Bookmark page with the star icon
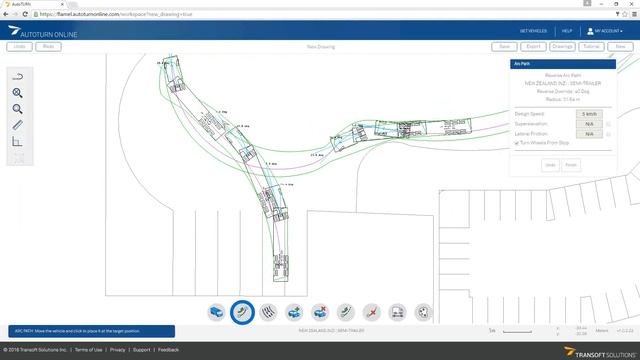This screenshot has width=640, height=360. pyautogui.click(x=625, y=14)
